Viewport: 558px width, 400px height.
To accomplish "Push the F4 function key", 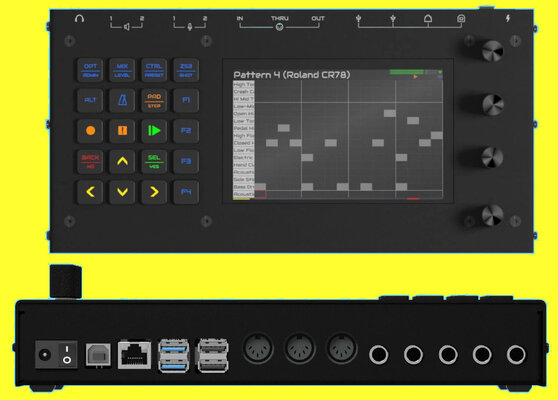I will point(186,192).
